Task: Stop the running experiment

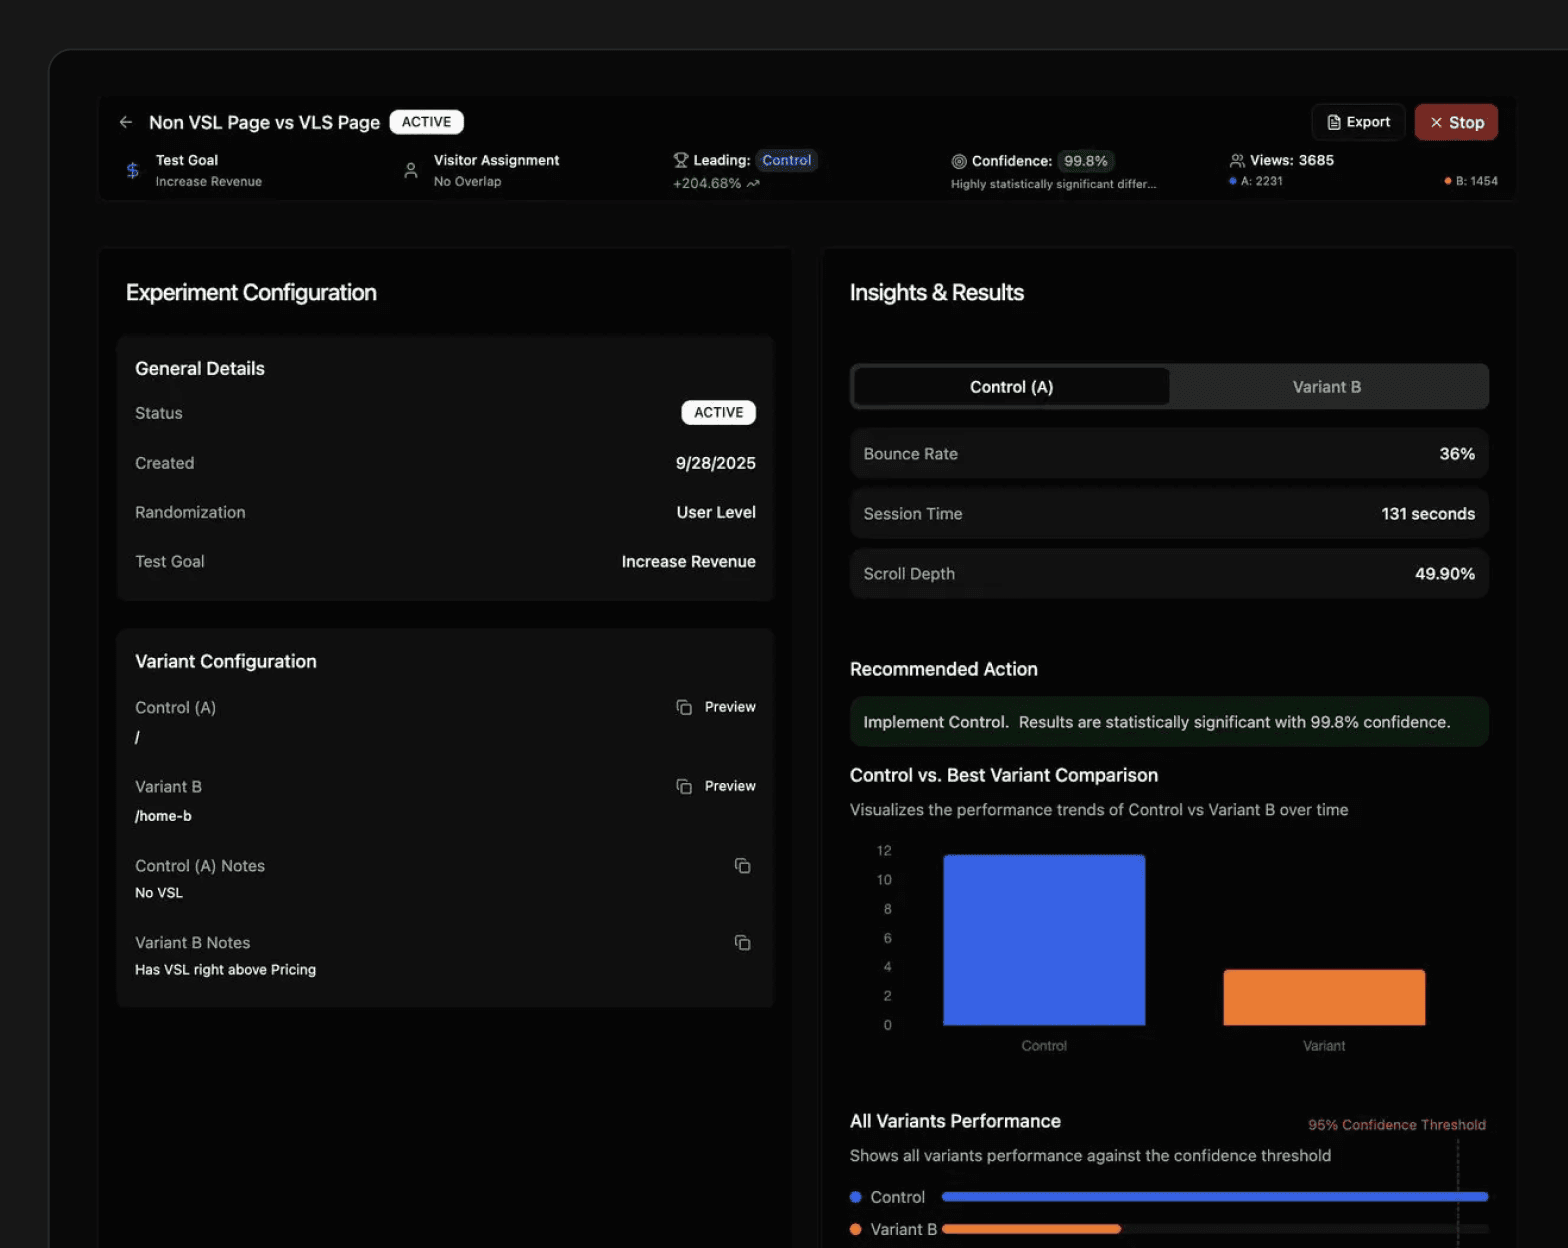Action: click(1456, 122)
